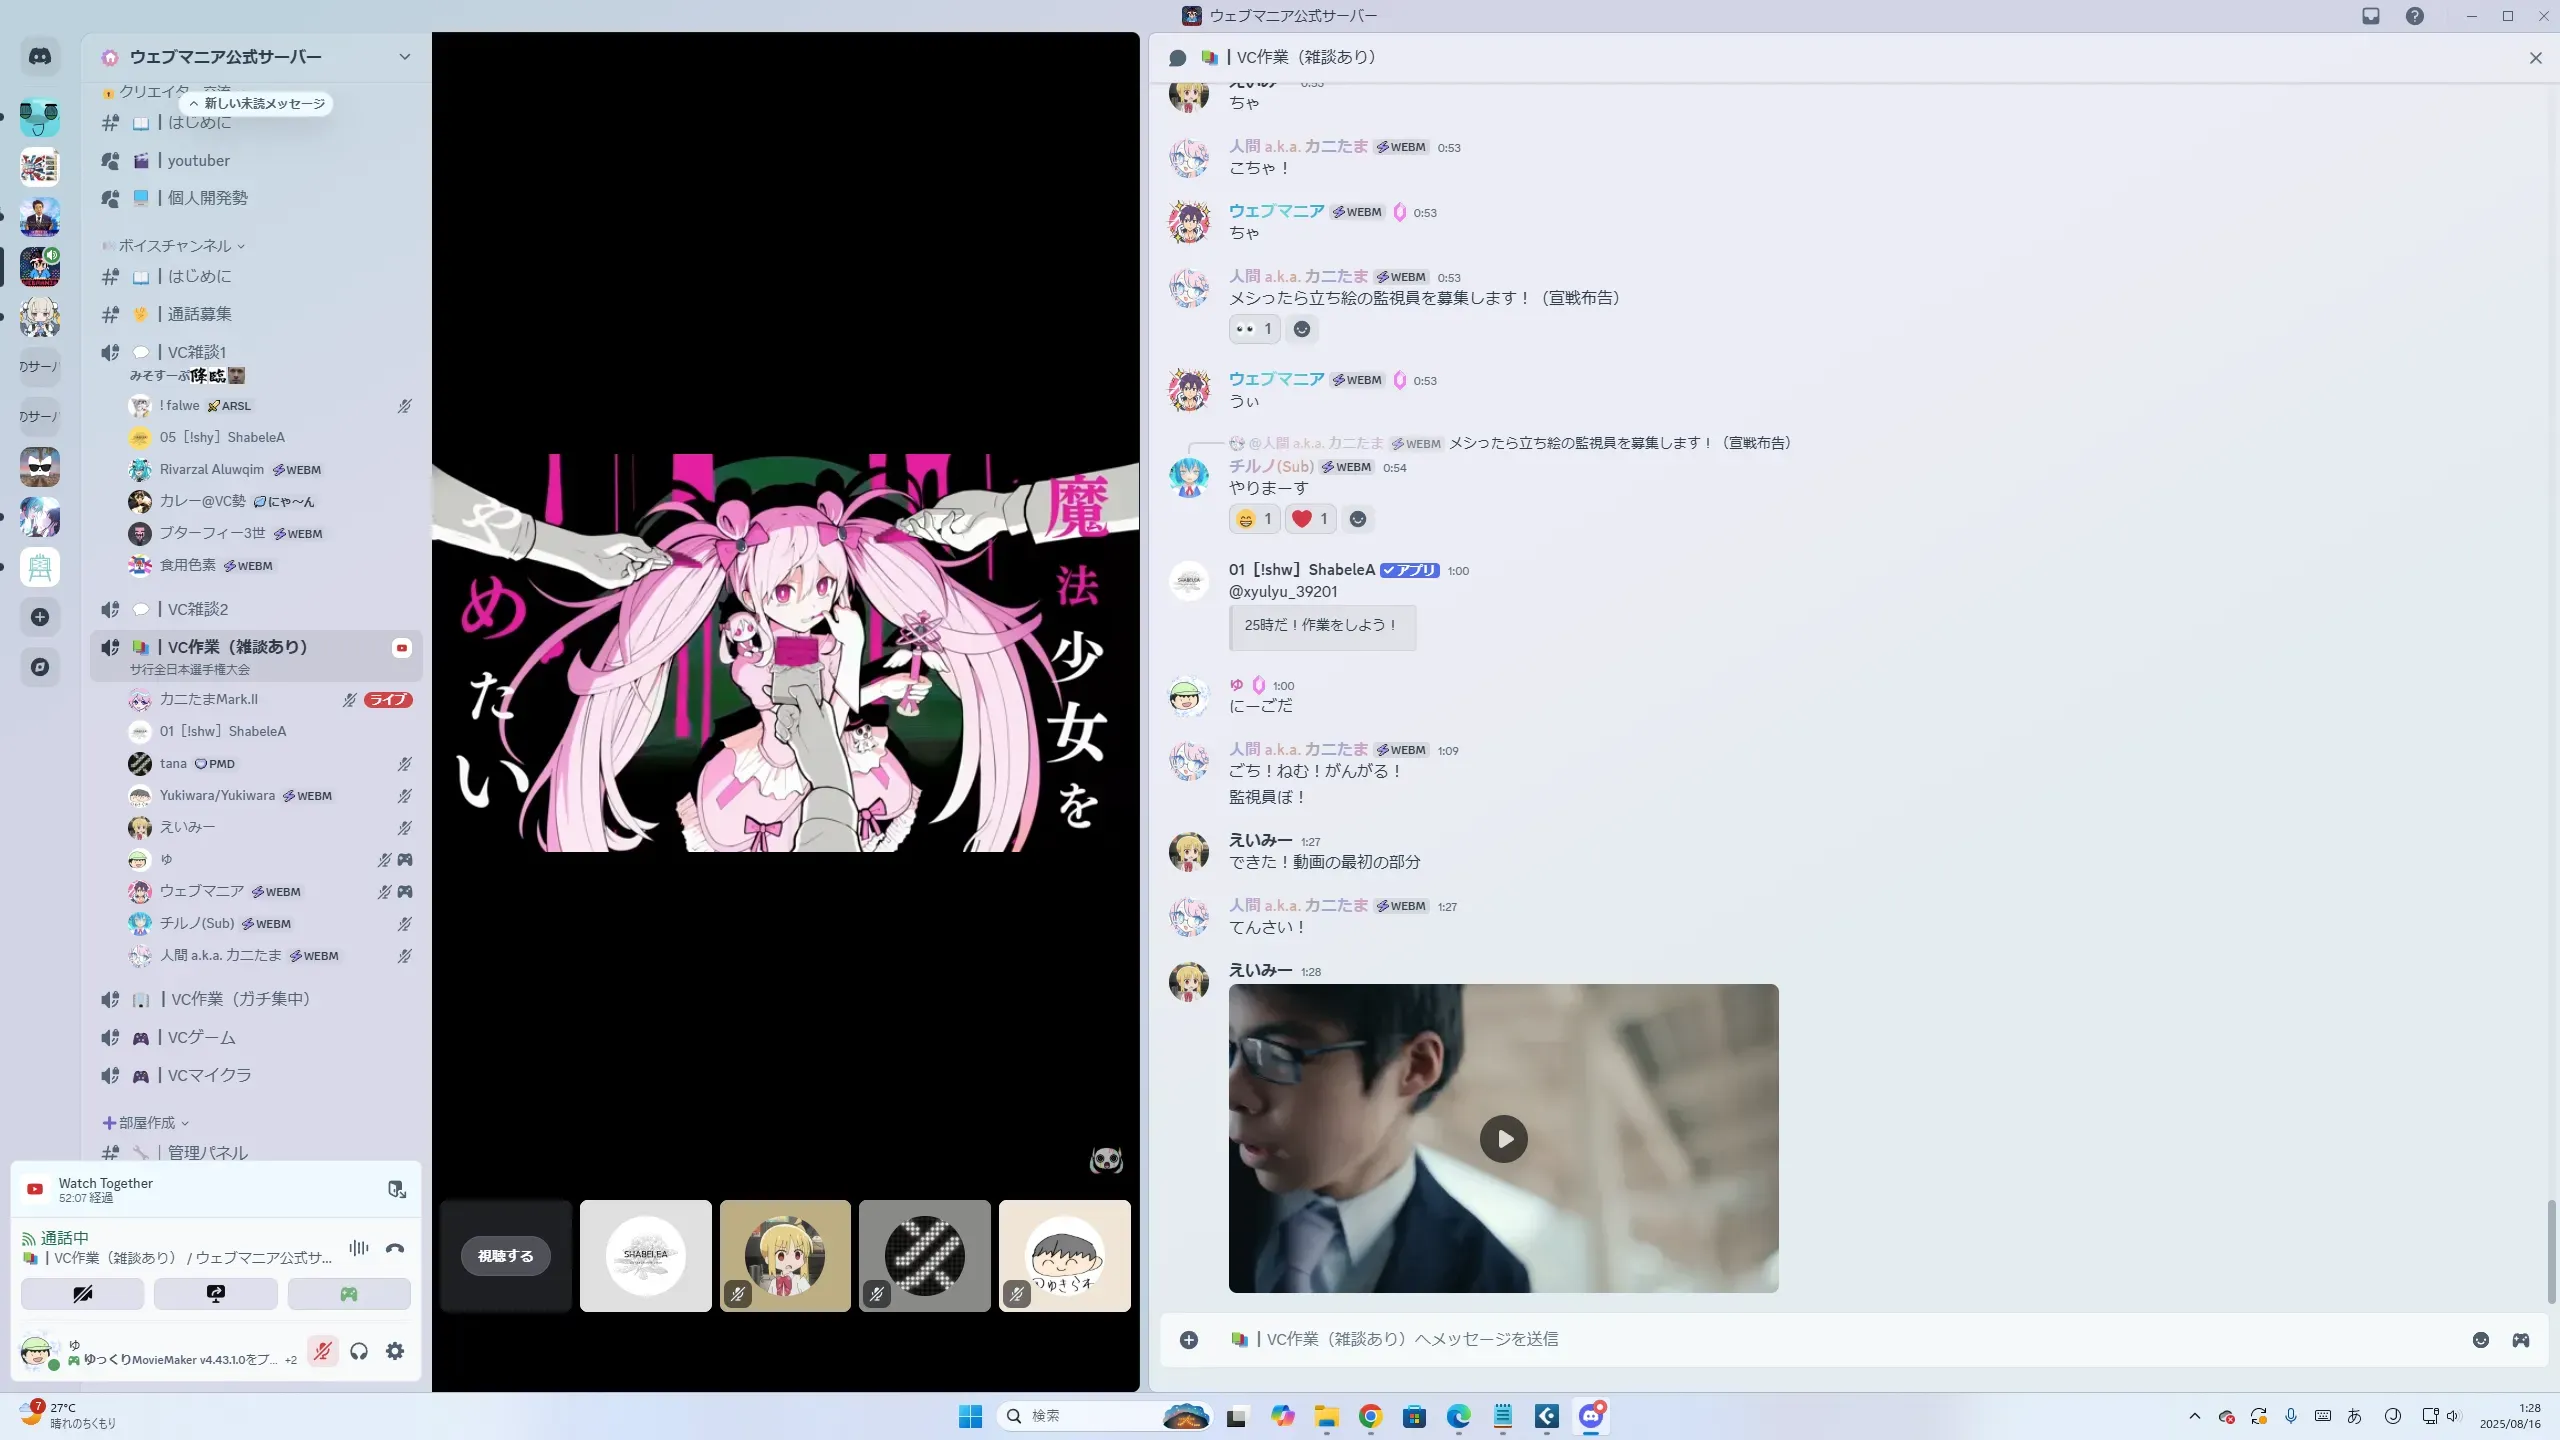This screenshot has width=2560, height=1440.
Task: Open emoji picker in message box
Action: (2480, 1340)
